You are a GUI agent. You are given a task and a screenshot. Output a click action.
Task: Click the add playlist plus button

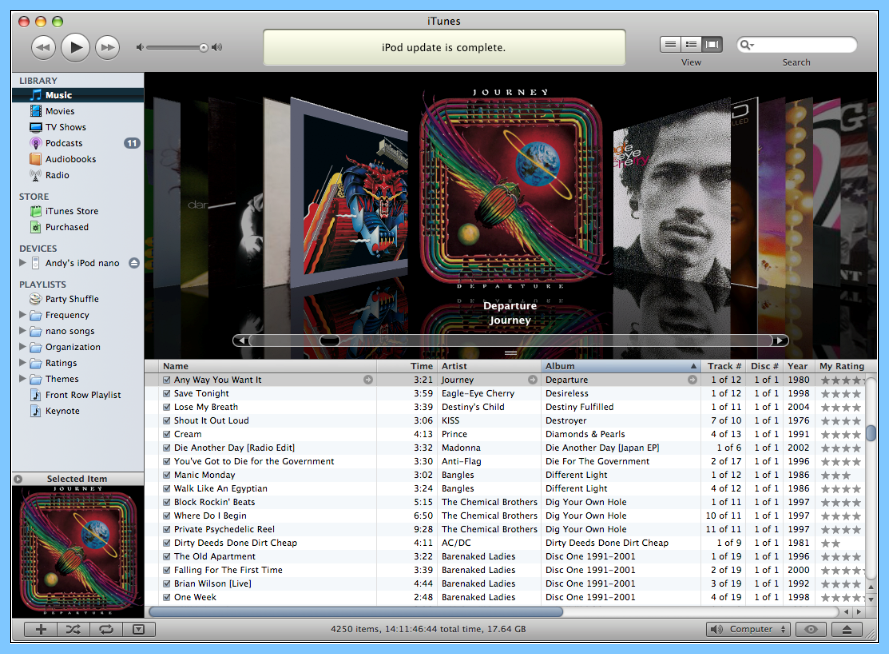41,629
